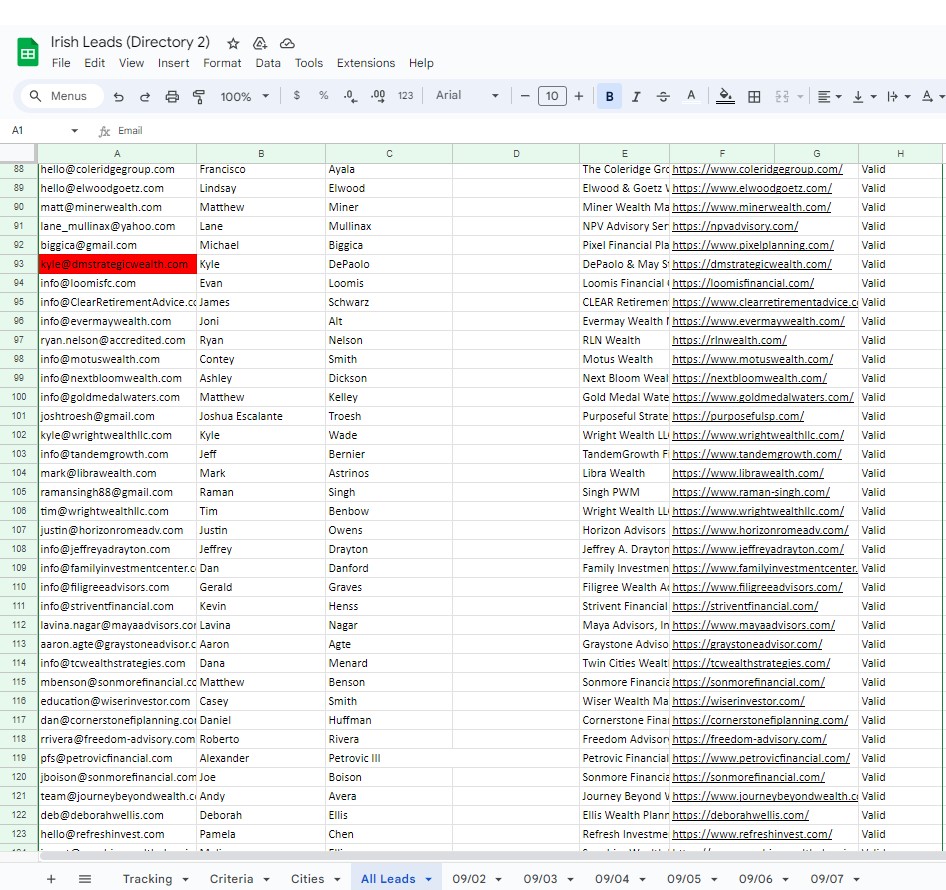Switch to the Tracking sheet tab

coord(148,879)
